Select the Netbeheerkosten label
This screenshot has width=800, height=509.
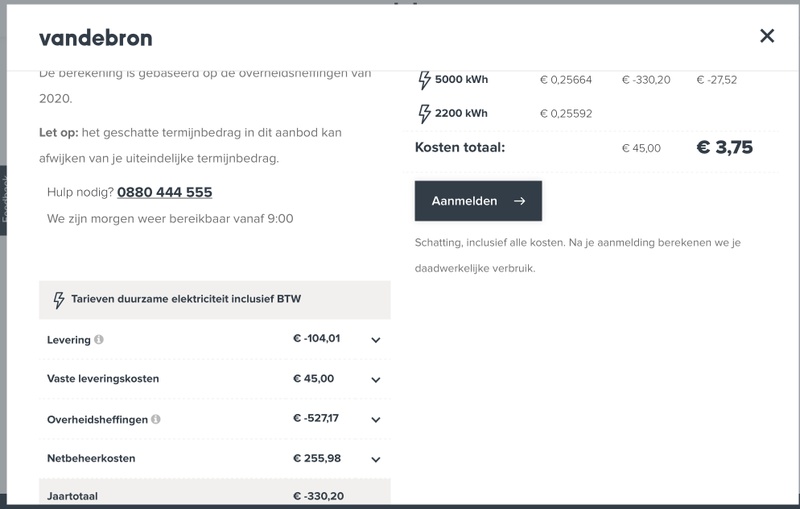tap(91, 458)
